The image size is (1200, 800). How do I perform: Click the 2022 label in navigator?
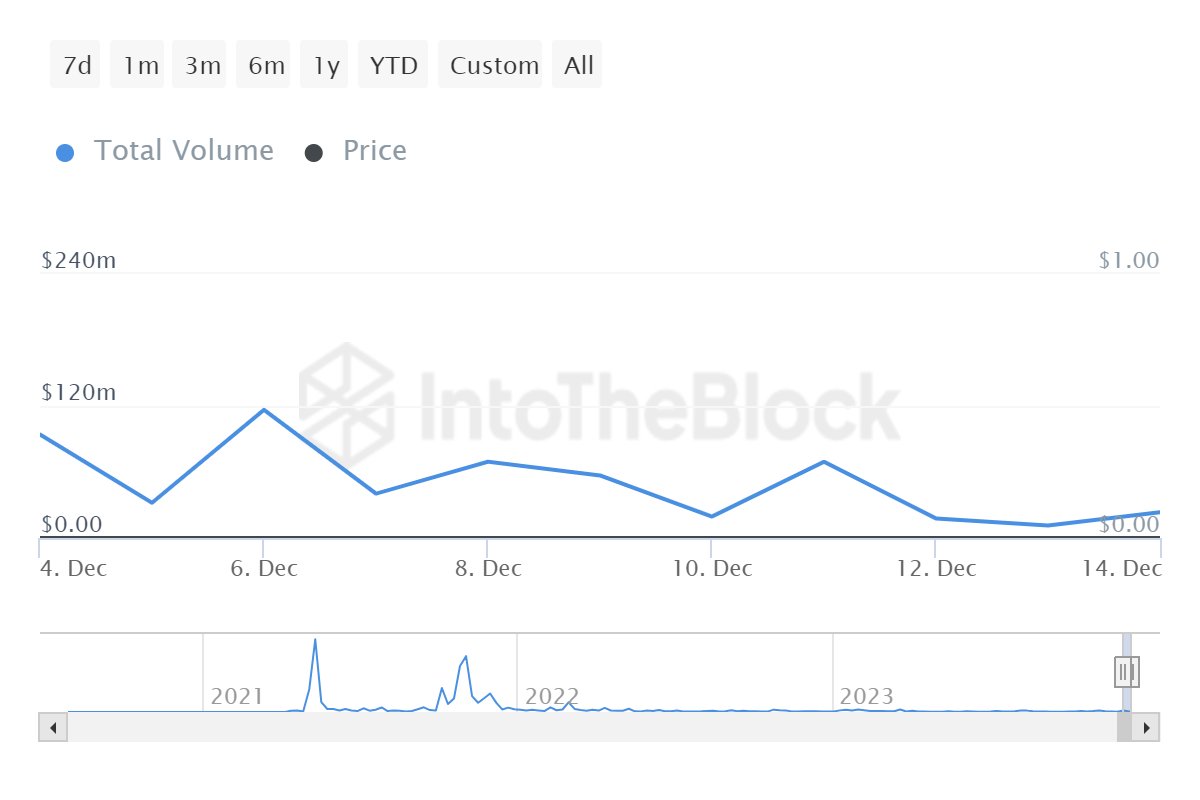pyautogui.click(x=552, y=696)
